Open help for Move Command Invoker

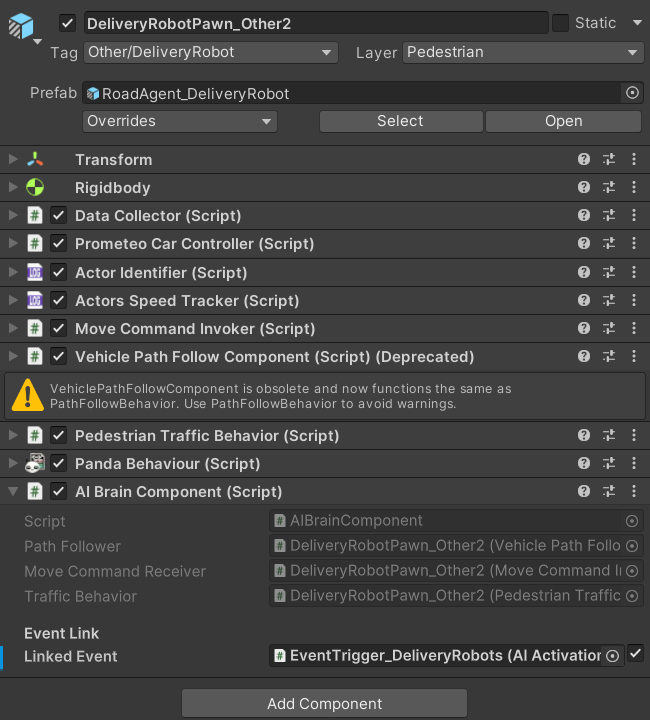pyautogui.click(x=583, y=328)
